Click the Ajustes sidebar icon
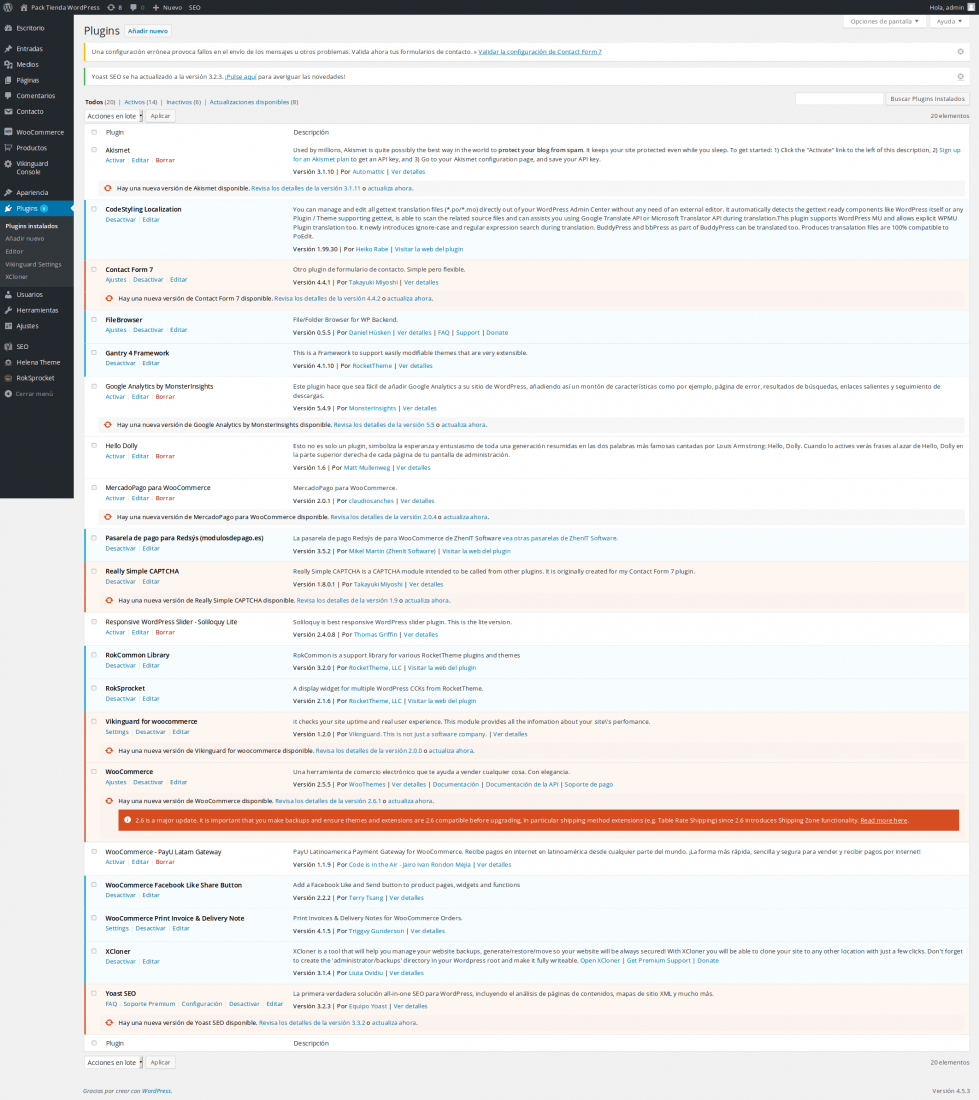Image resolution: width=979 pixels, height=1100 pixels. pyautogui.click(x=8, y=326)
